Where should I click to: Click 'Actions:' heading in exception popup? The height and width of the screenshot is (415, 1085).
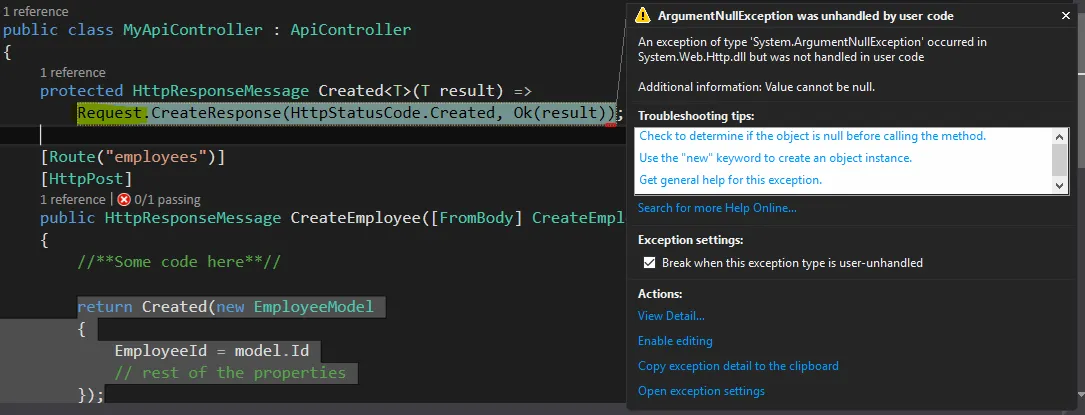coord(660,294)
